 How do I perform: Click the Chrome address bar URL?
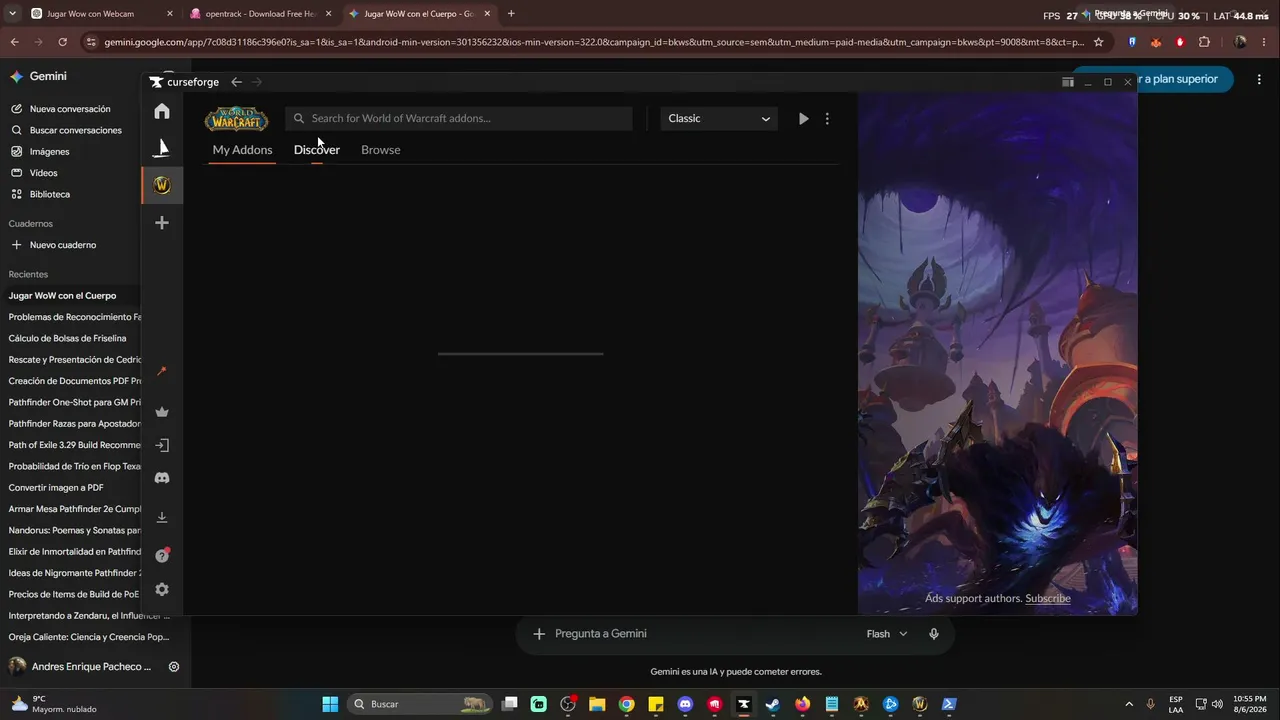coord(594,42)
